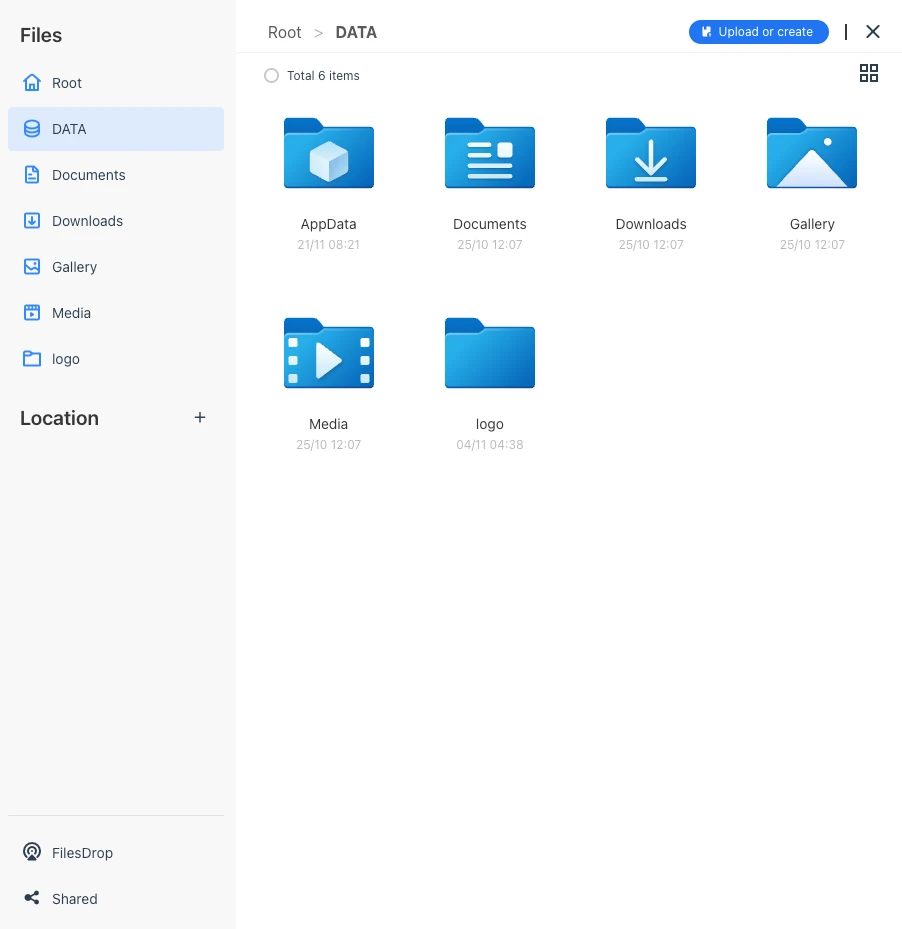Click the Documents sidebar icon
The width and height of the screenshot is (902, 929).
(x=32, y=175)
